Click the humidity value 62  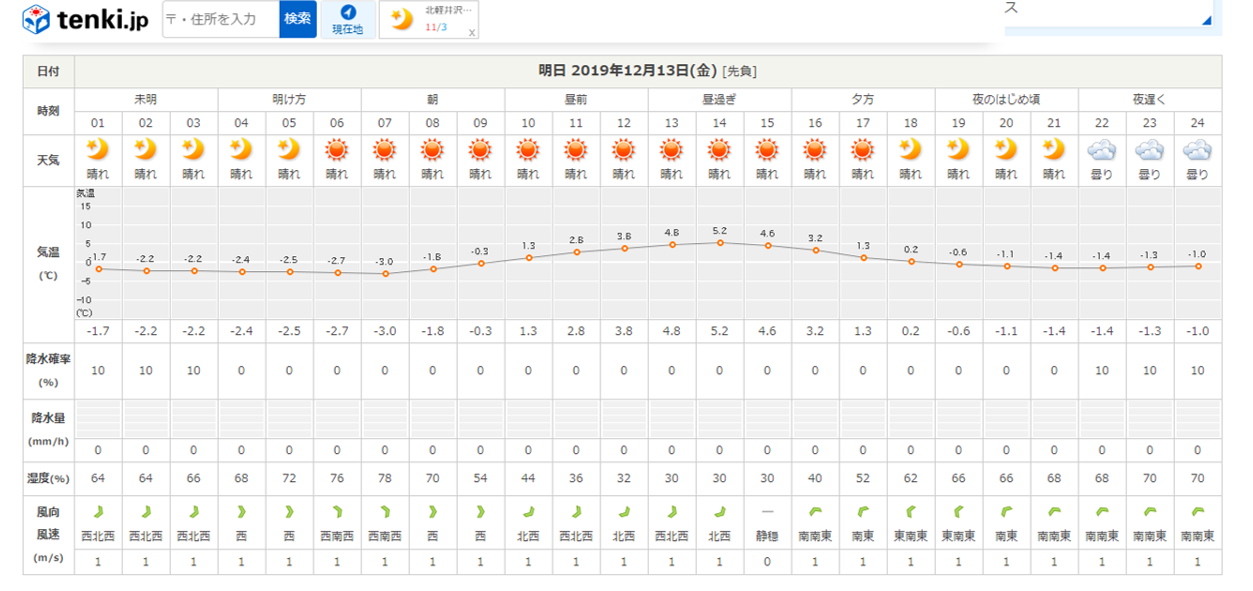[910, 477]
